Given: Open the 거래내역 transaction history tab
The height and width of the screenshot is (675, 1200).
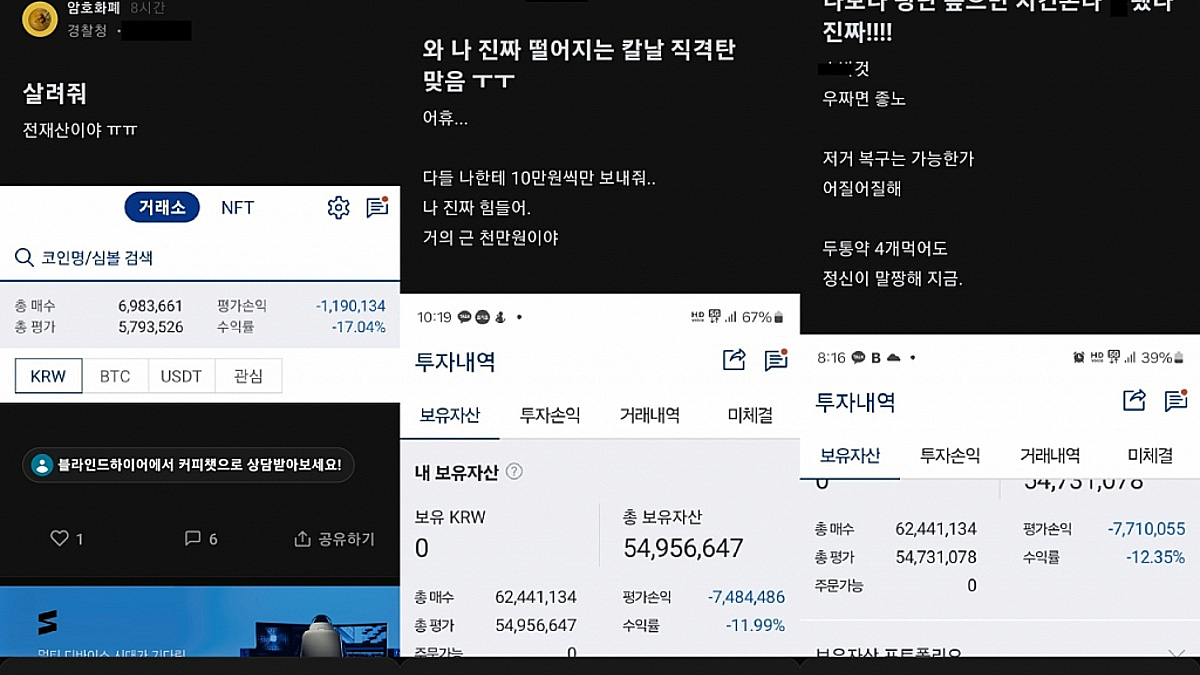Looking at the screenshot, I should coord(648,415).
